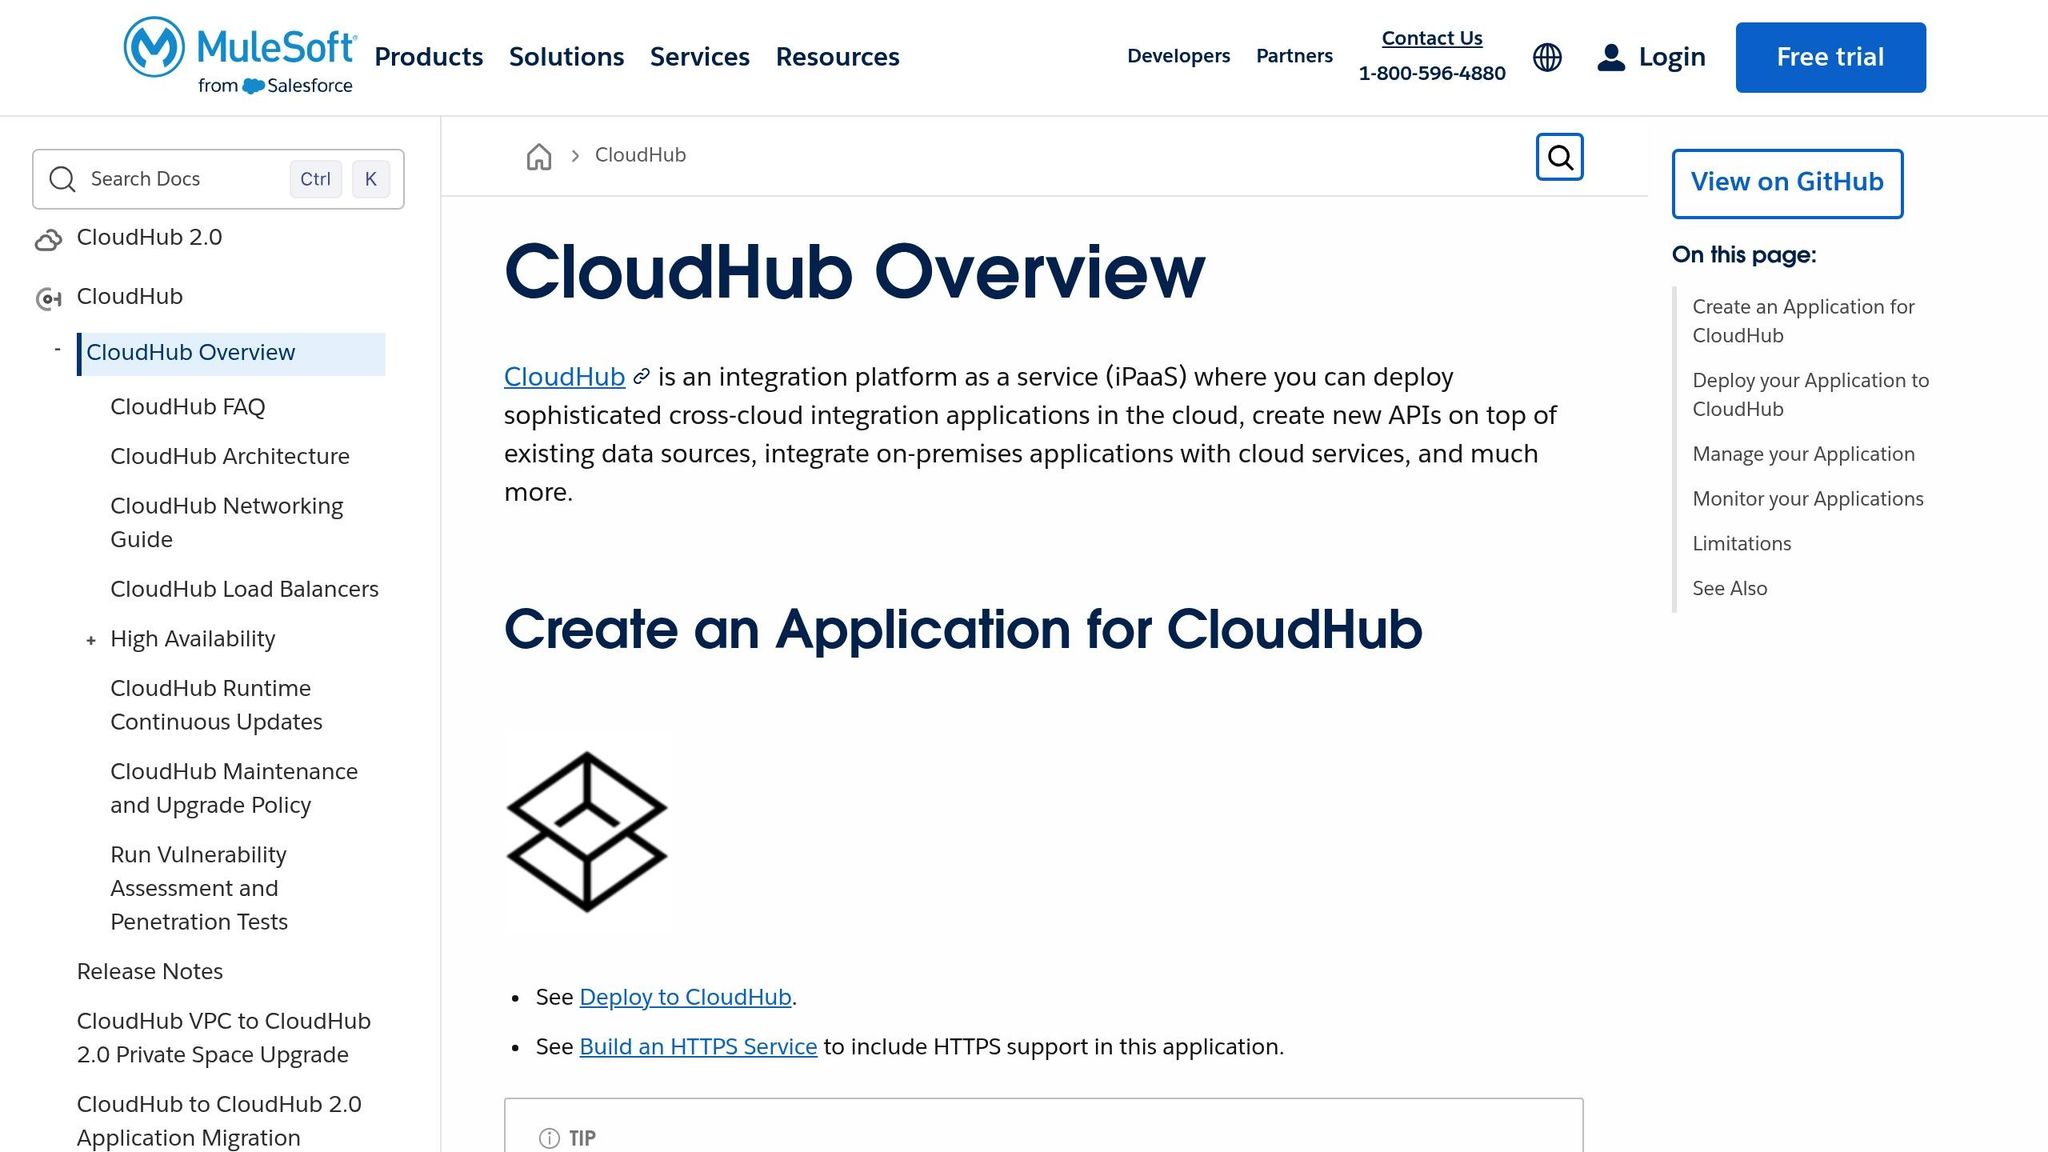Open the Products menu
This screenshot has height=1152, width=2048.
point(428,57)
